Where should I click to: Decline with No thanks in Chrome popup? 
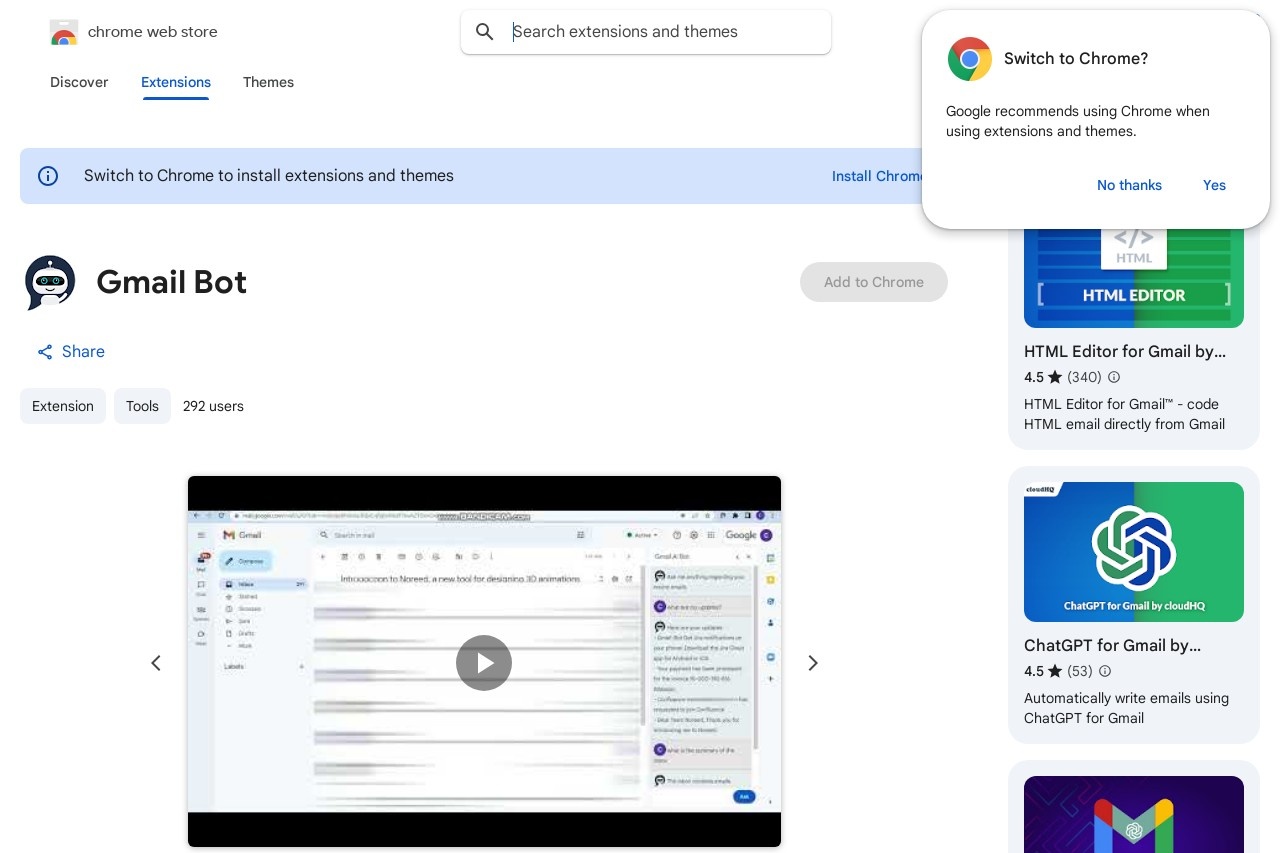click(x=1129, y=185)
